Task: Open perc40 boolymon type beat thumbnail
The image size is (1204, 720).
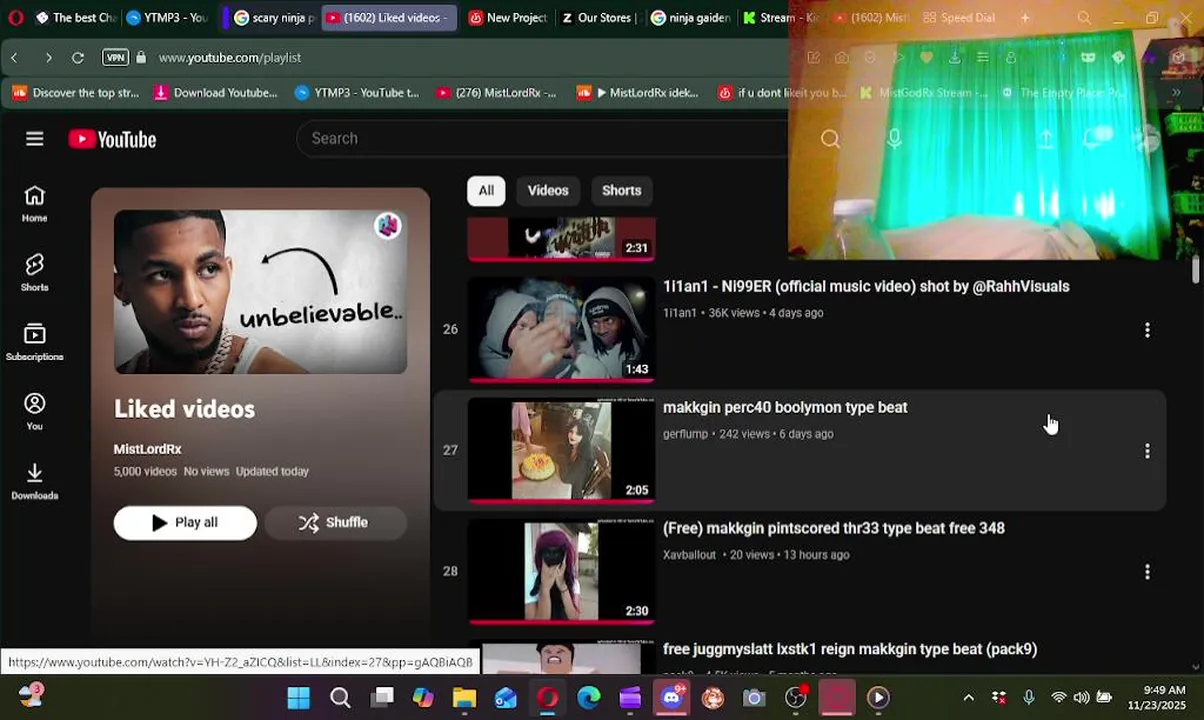Action: pyautogui.click(x=561, y=451)
